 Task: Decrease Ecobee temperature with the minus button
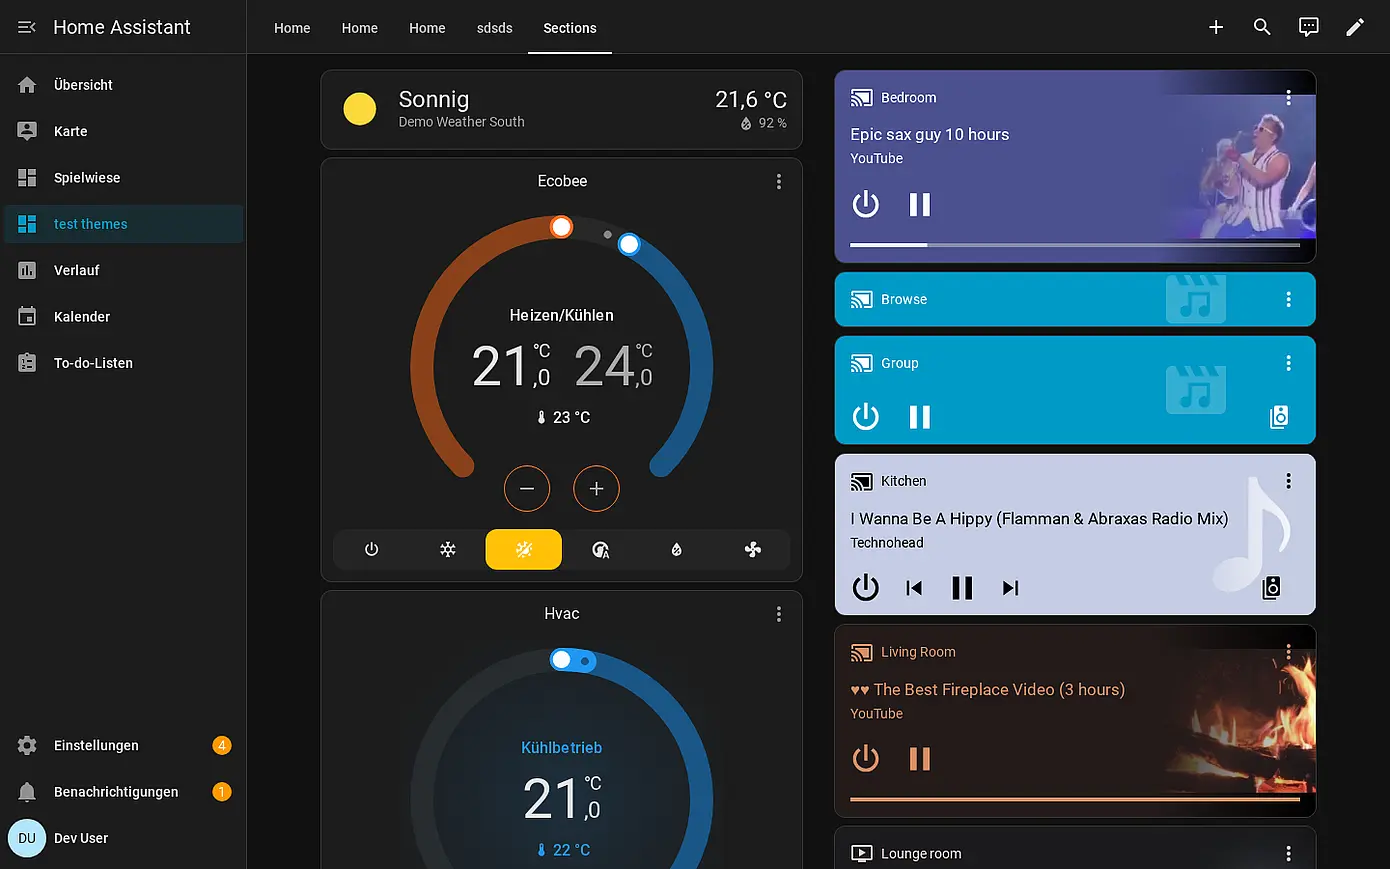tap(527, 489)
